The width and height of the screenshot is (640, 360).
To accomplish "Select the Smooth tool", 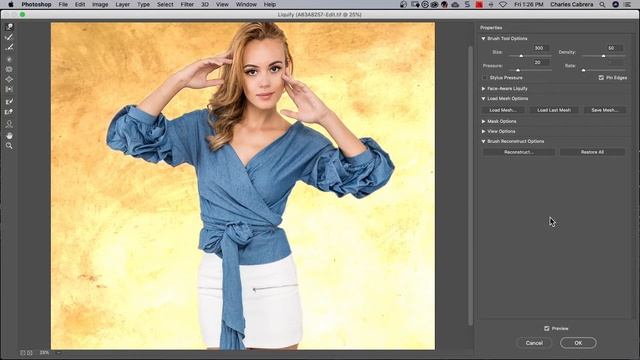I will click(9, 47).
